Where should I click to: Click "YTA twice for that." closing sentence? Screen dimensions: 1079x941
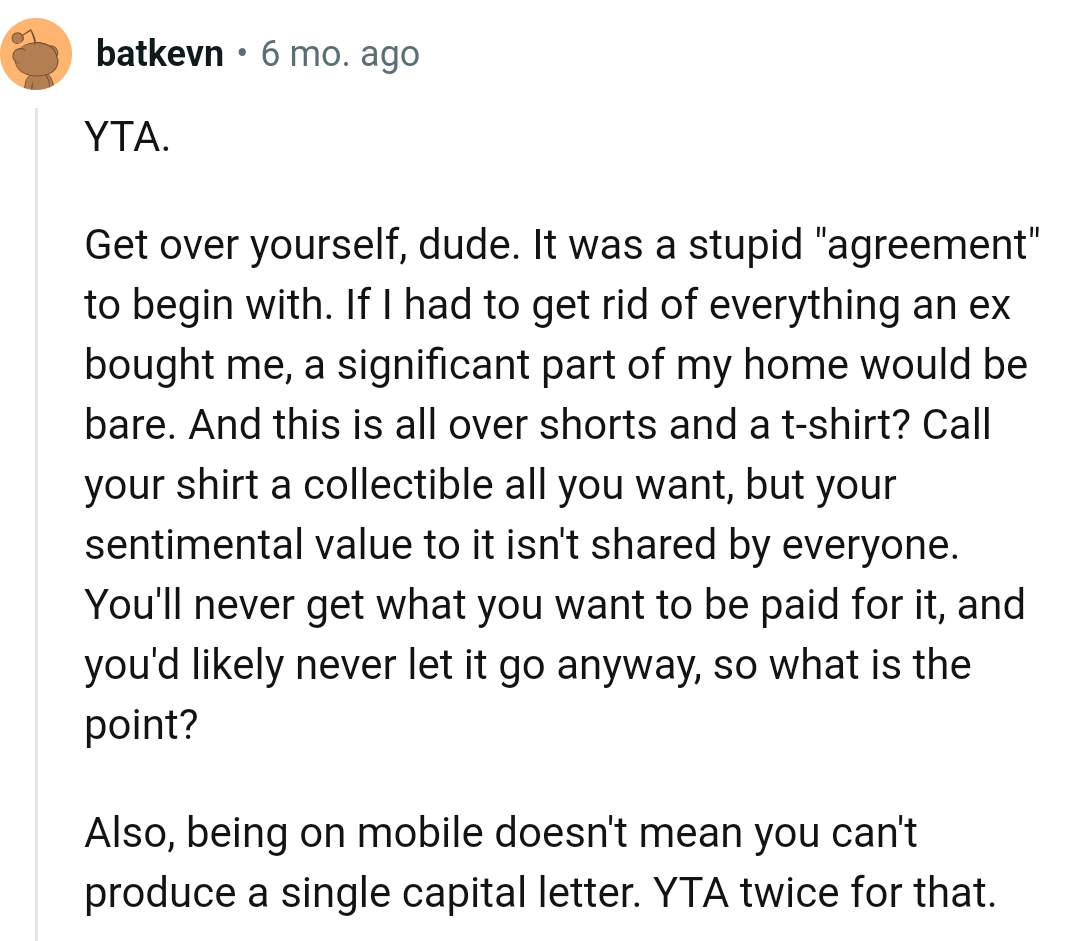pos(825,893)
